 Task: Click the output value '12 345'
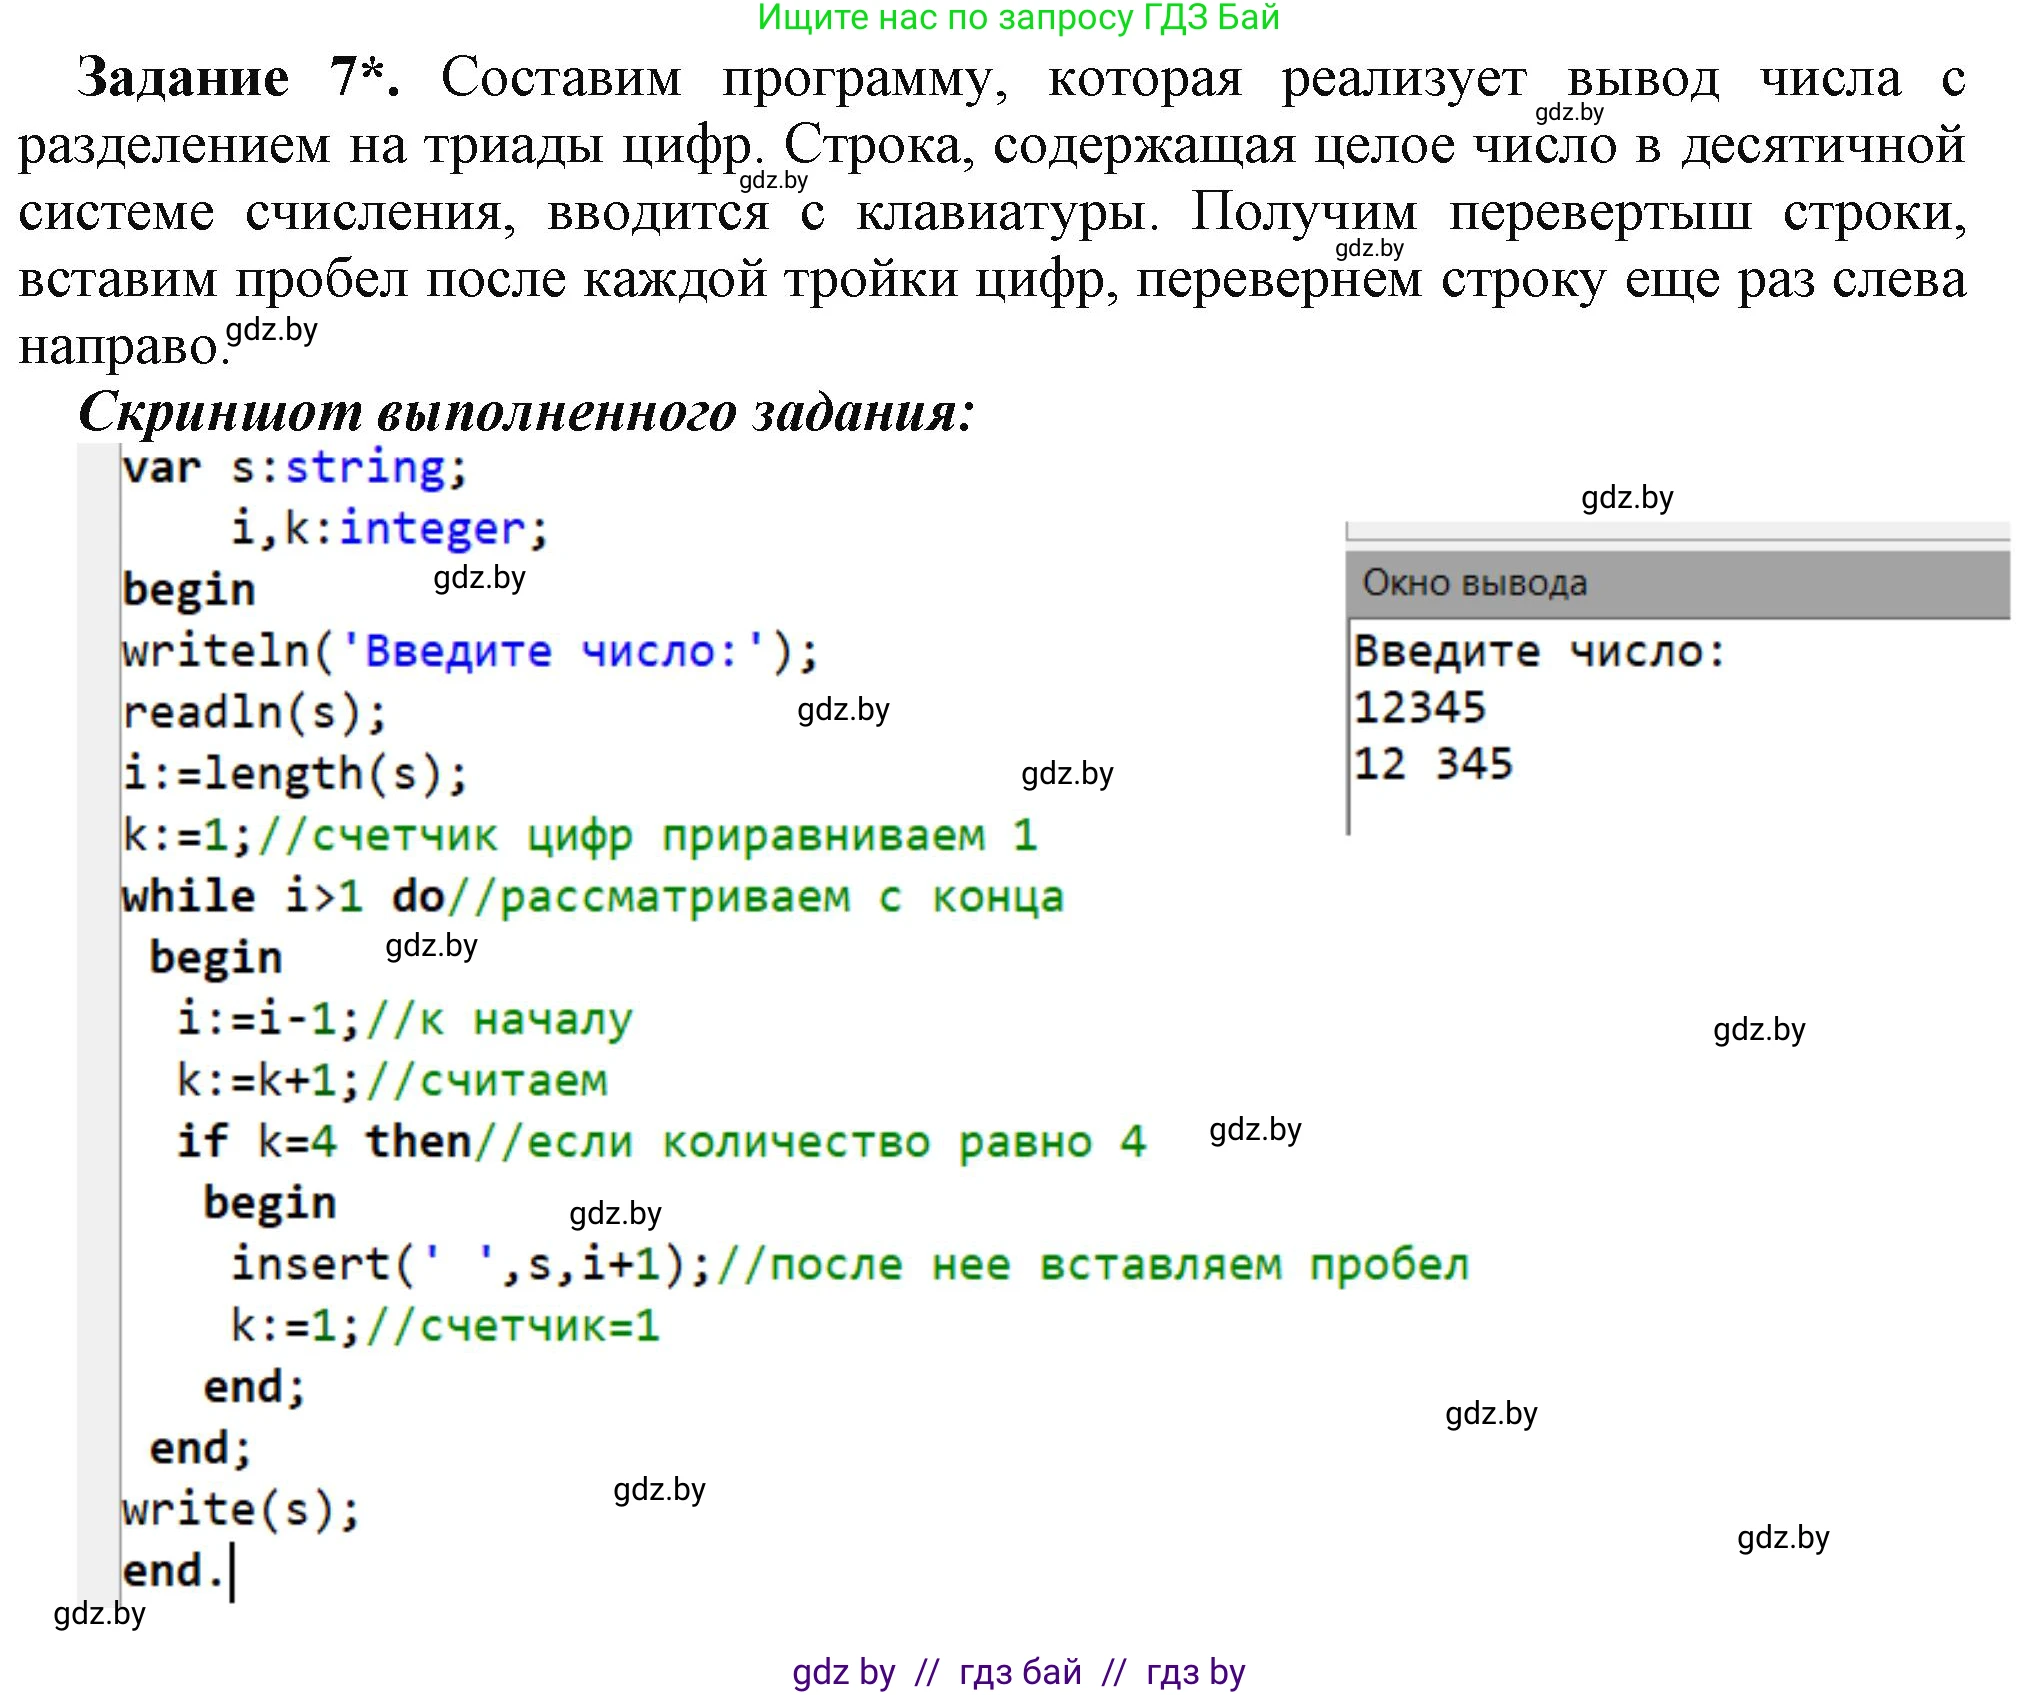pos(1432,765)
